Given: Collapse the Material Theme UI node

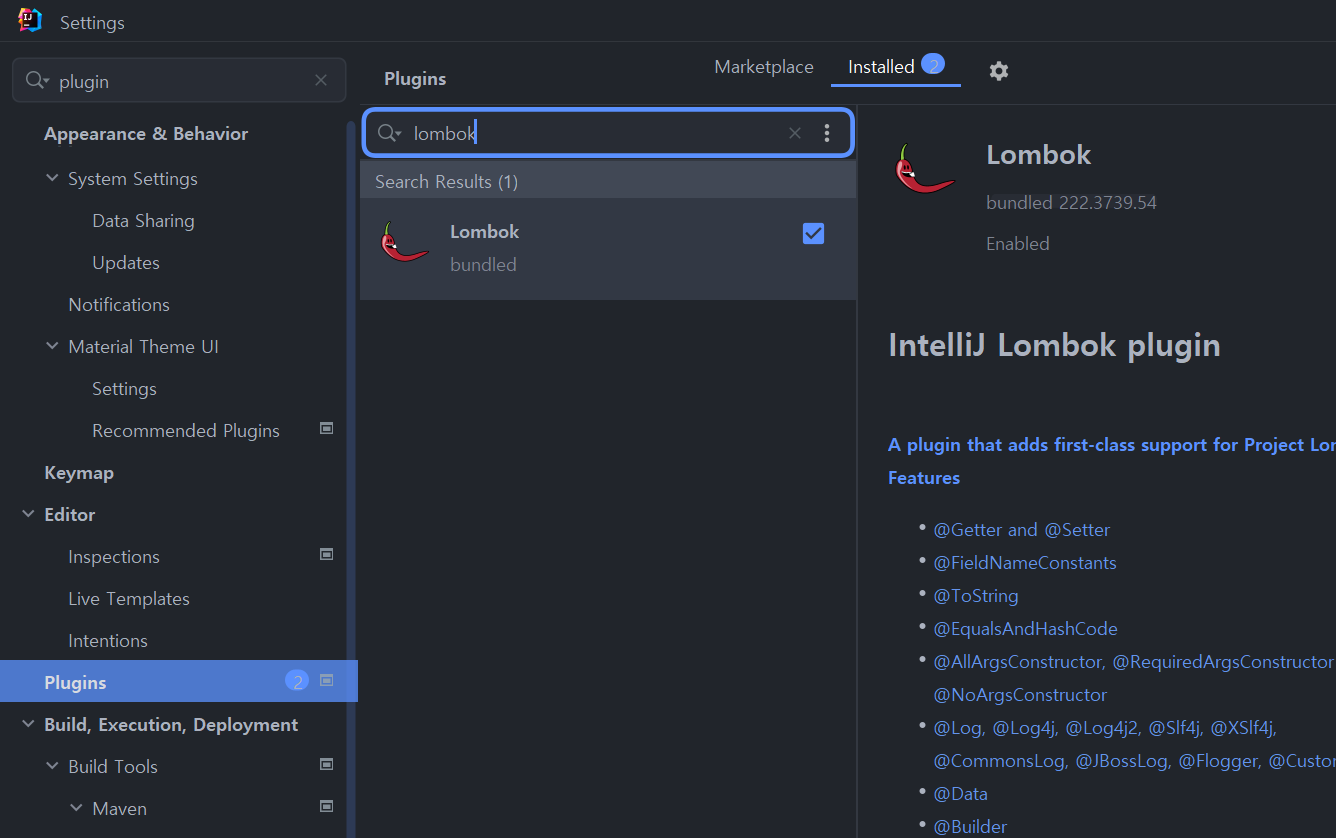Looking at the screenshot, I should pyautogui.click(x=52, y=346).
